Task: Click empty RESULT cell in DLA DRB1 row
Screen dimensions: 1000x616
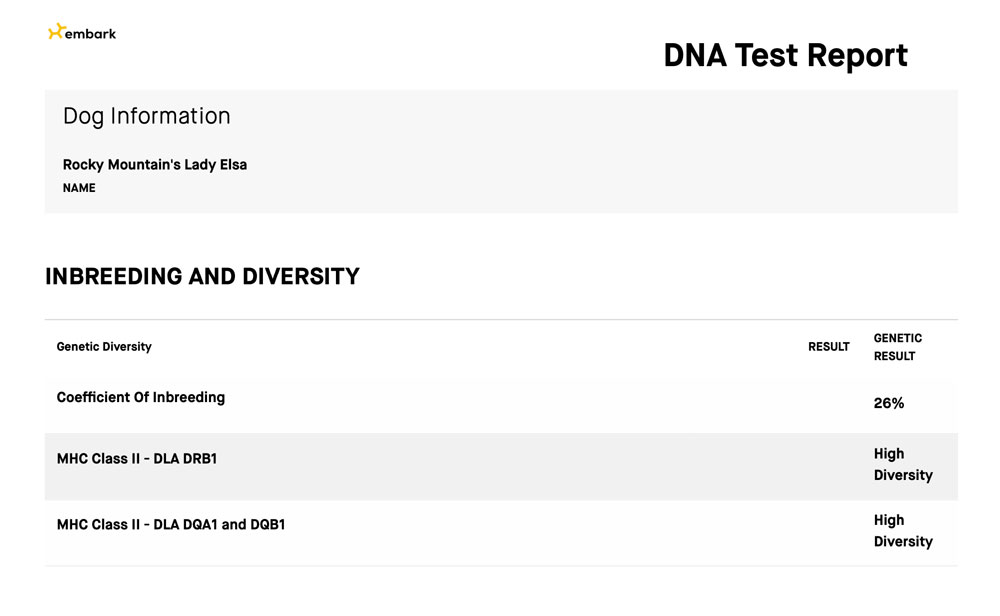Action: tap(828, 466)
